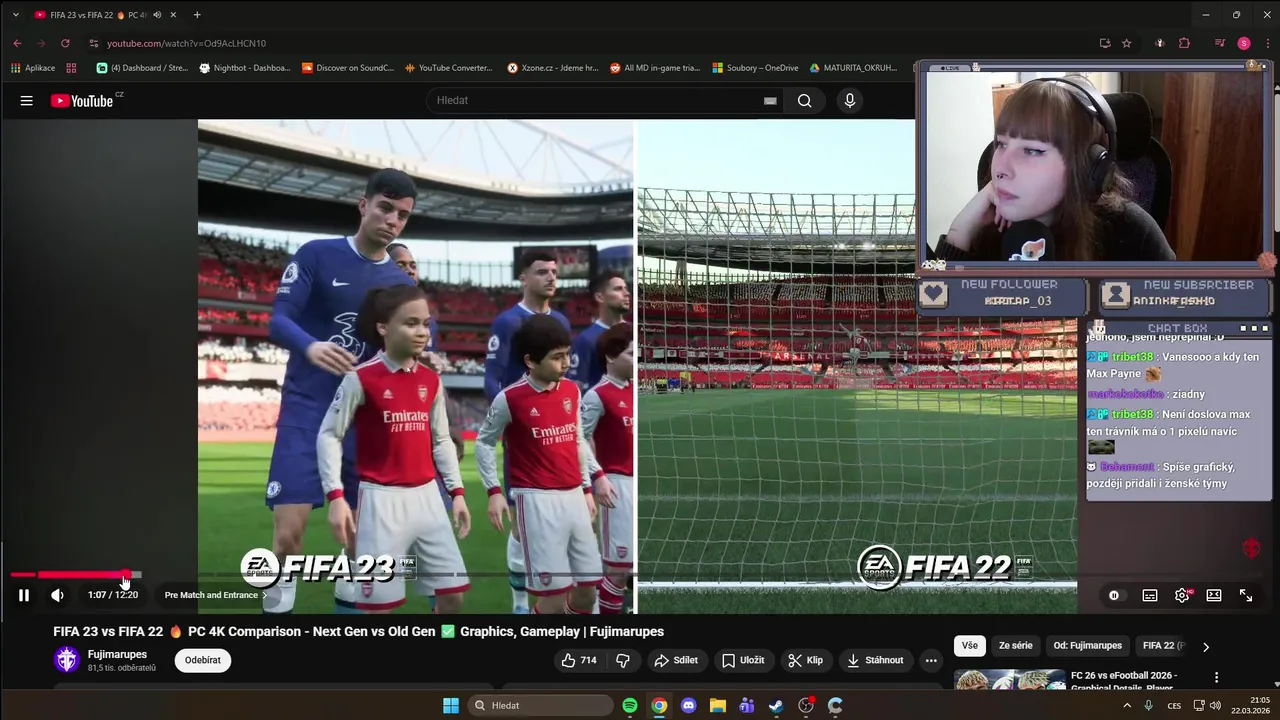Mute the video with the speaker icon
The width and height of the screenshot is (1280, 720).
[x=57, y=595]
